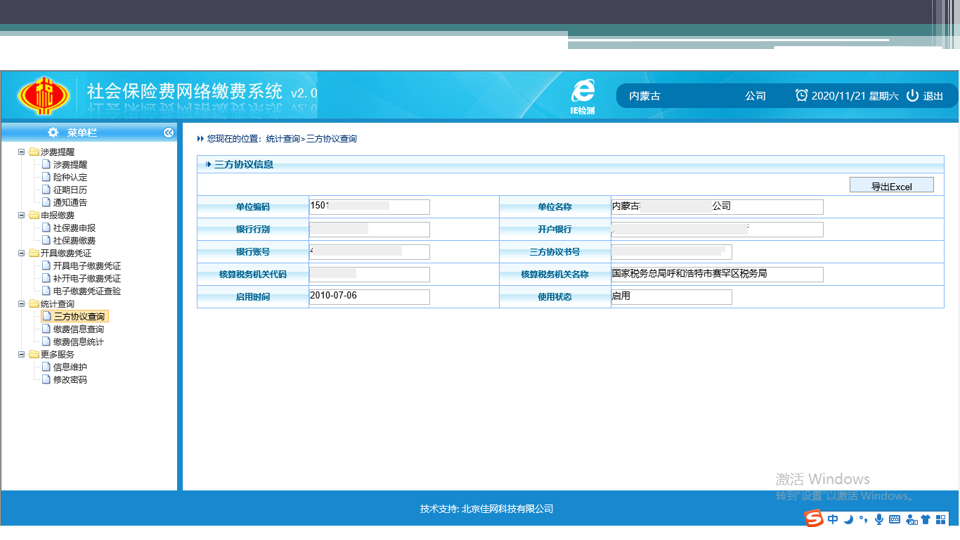Click the alarm clock date icon
The image size is (960, 540).
click(x=801, y=95)
